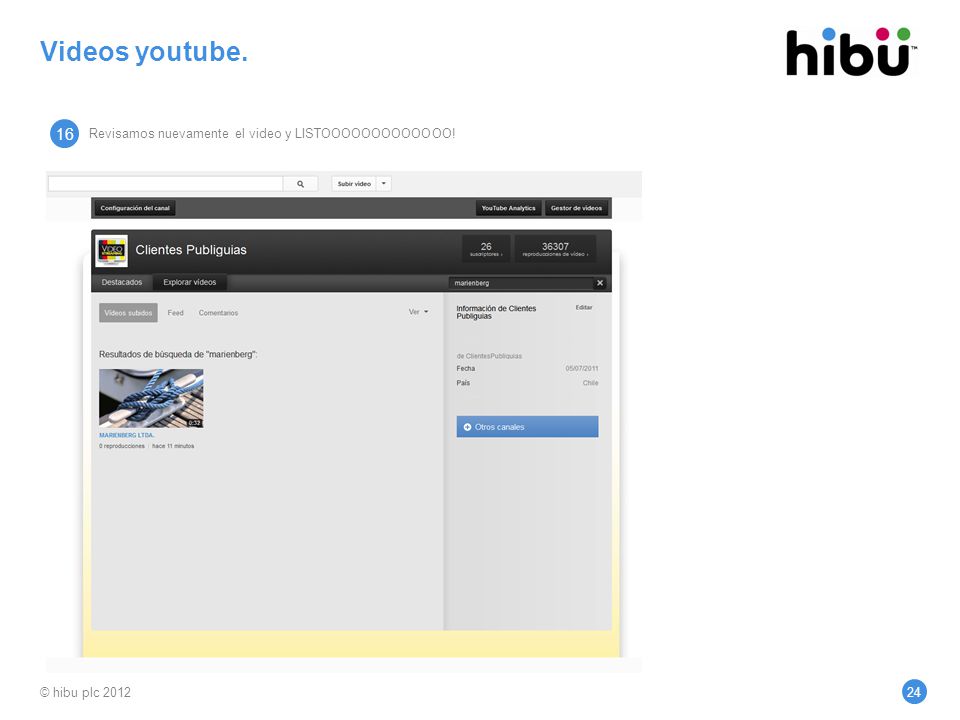Select the Vídeos subidos tab
The height and width of the screenshot is (720, 960).
coord(128,313)
